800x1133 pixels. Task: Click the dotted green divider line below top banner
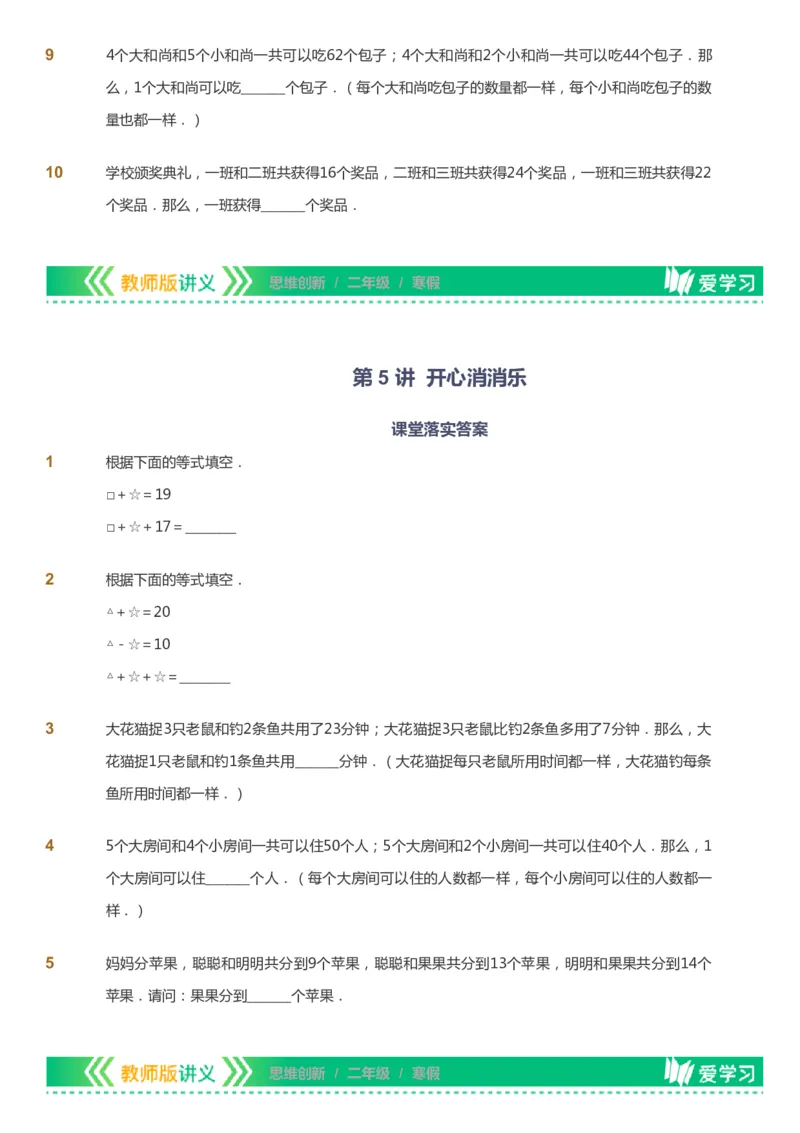tap(400, 300)
